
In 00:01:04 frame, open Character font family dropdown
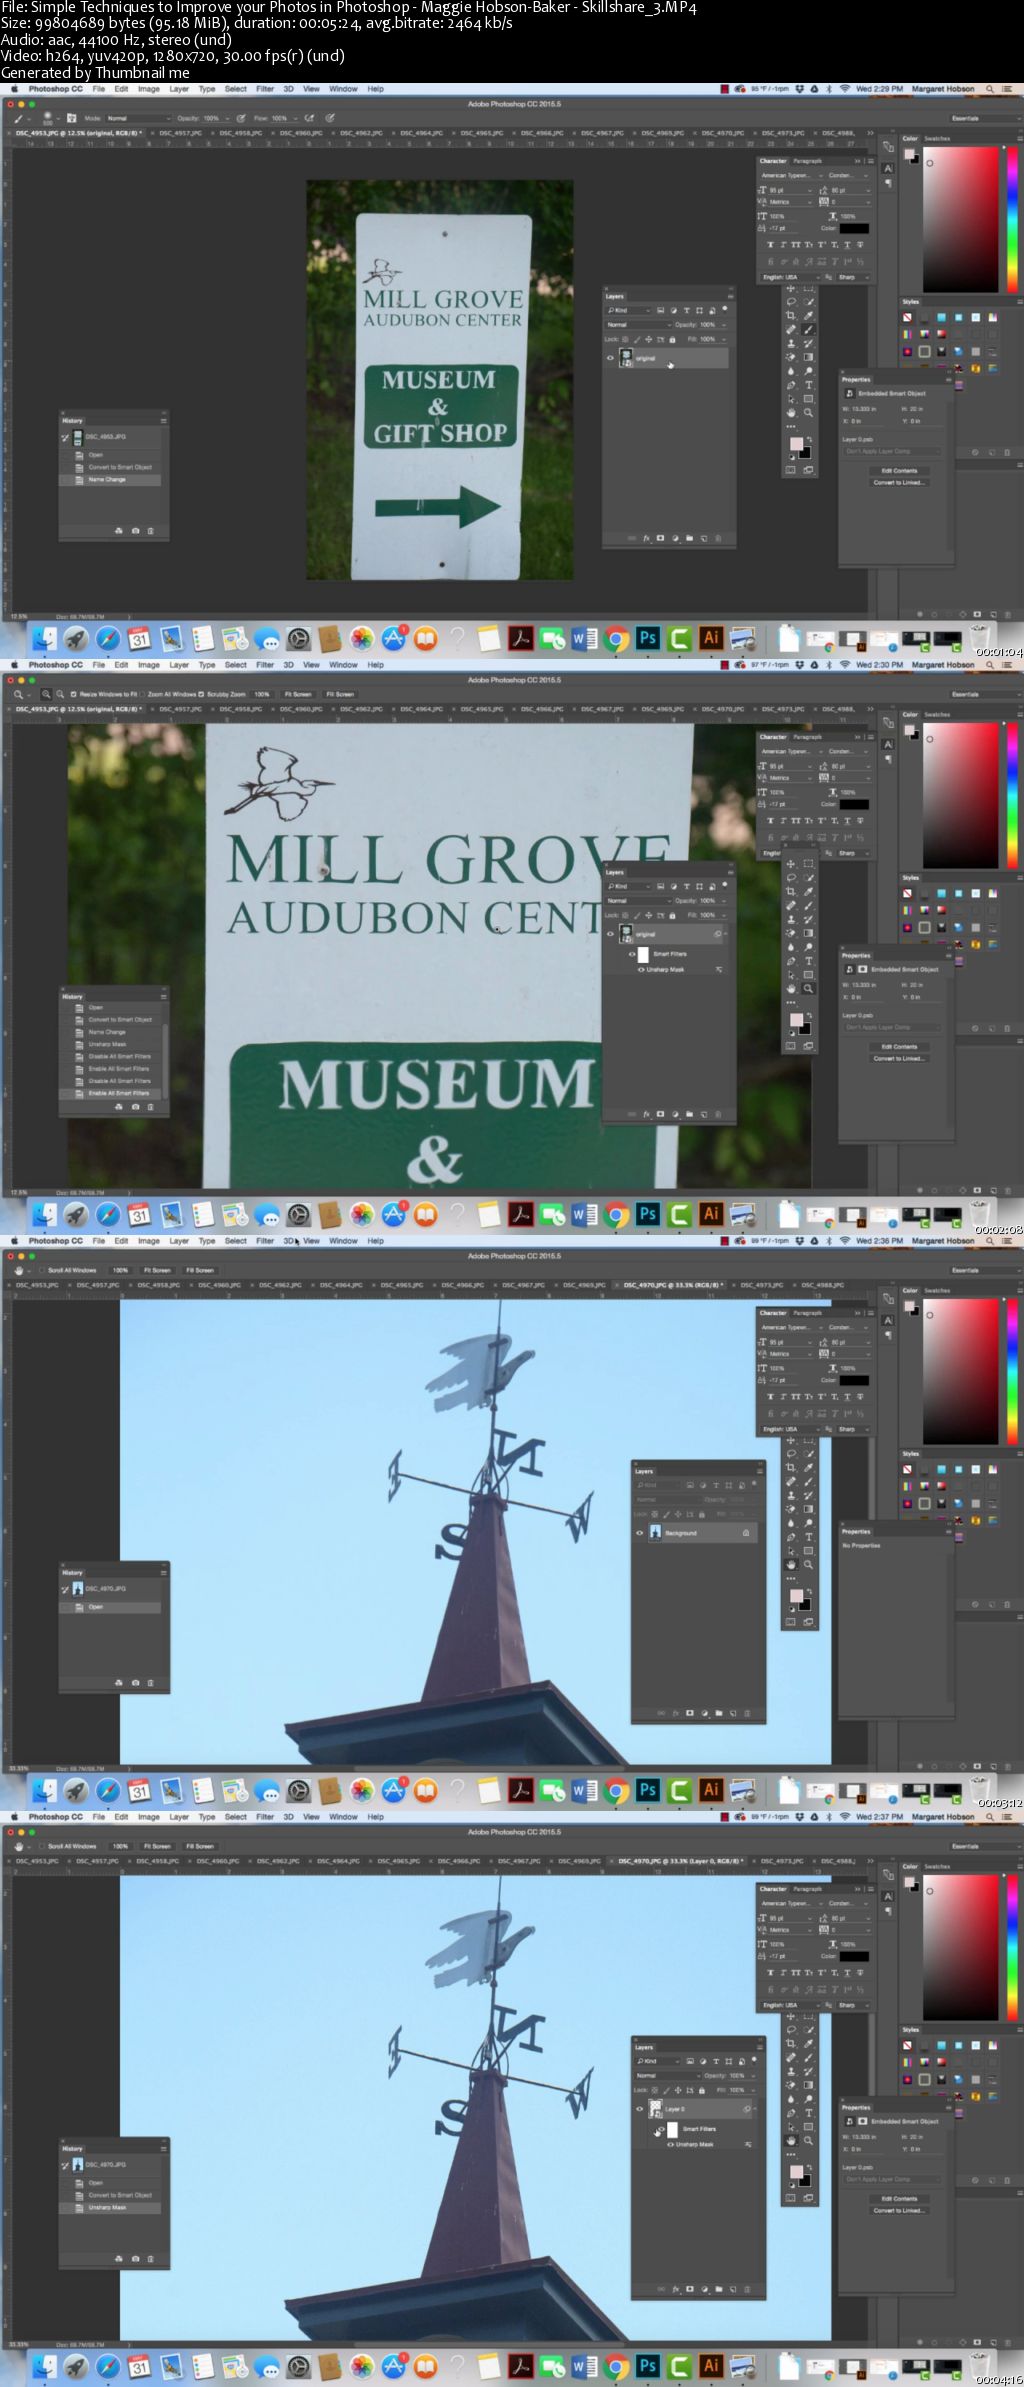click(x=791, y=176)
